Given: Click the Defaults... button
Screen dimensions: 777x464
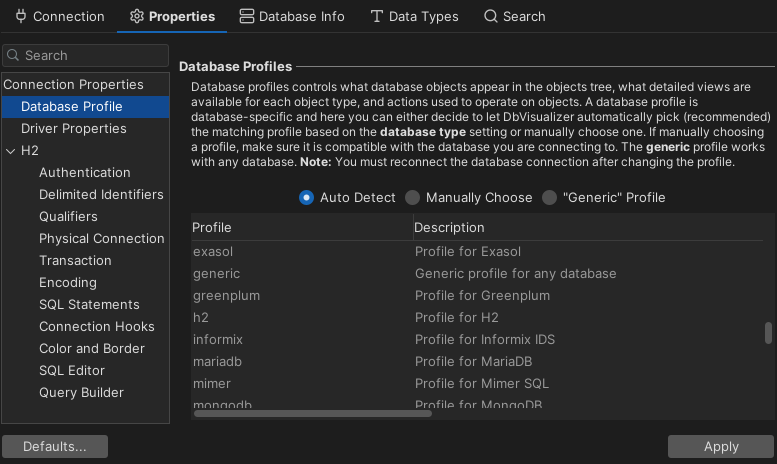Looking at the screenshot, I should tap(55, 447).
